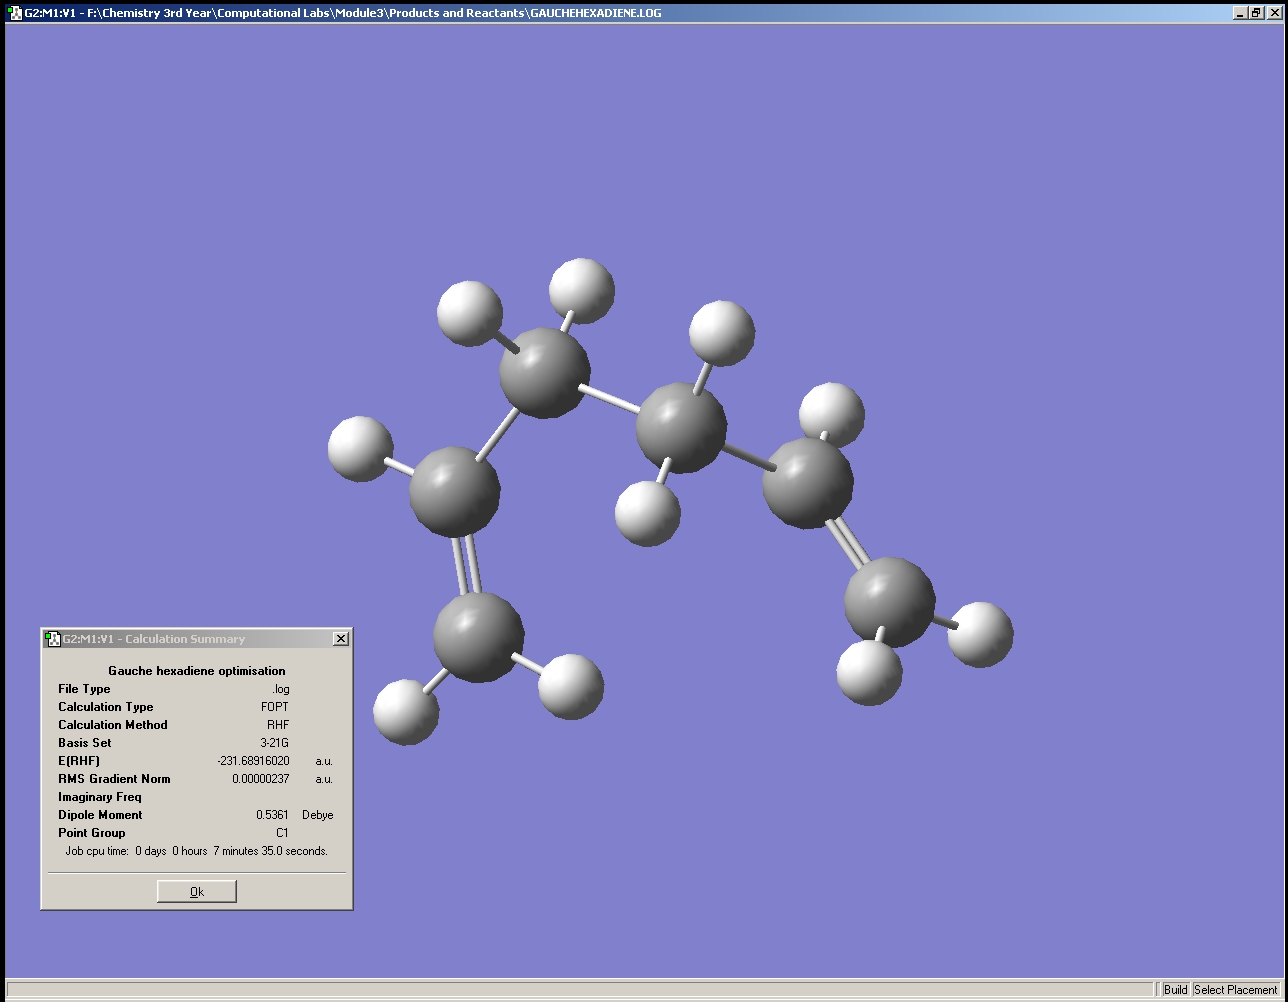1288x1002 pixels.
Task: Click Ok in the Calculation Summary dialog
Action: pos(196,891)
